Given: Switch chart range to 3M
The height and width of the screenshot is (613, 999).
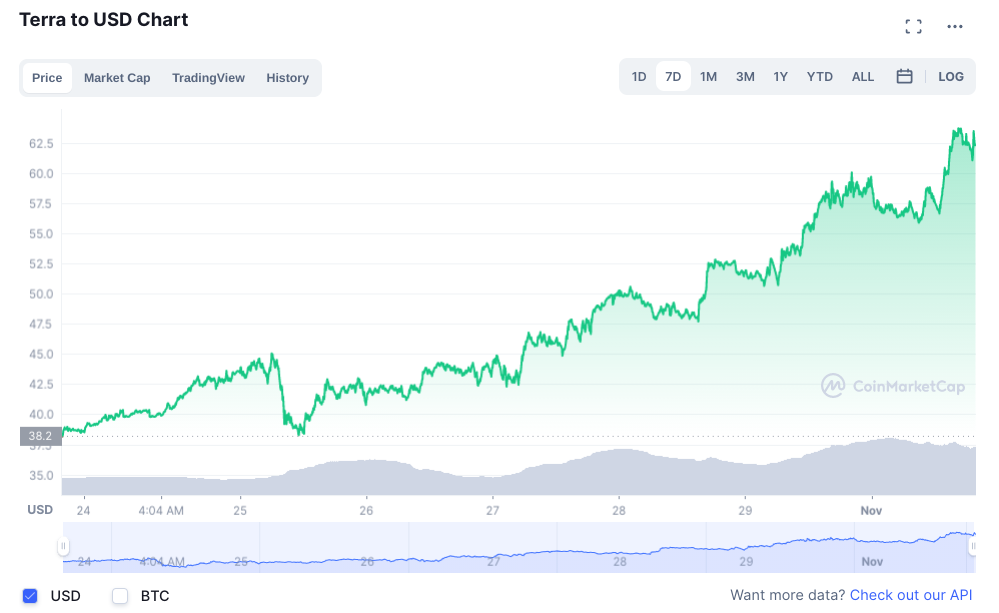Looking at the screenshot, I should tap(745, 77).
